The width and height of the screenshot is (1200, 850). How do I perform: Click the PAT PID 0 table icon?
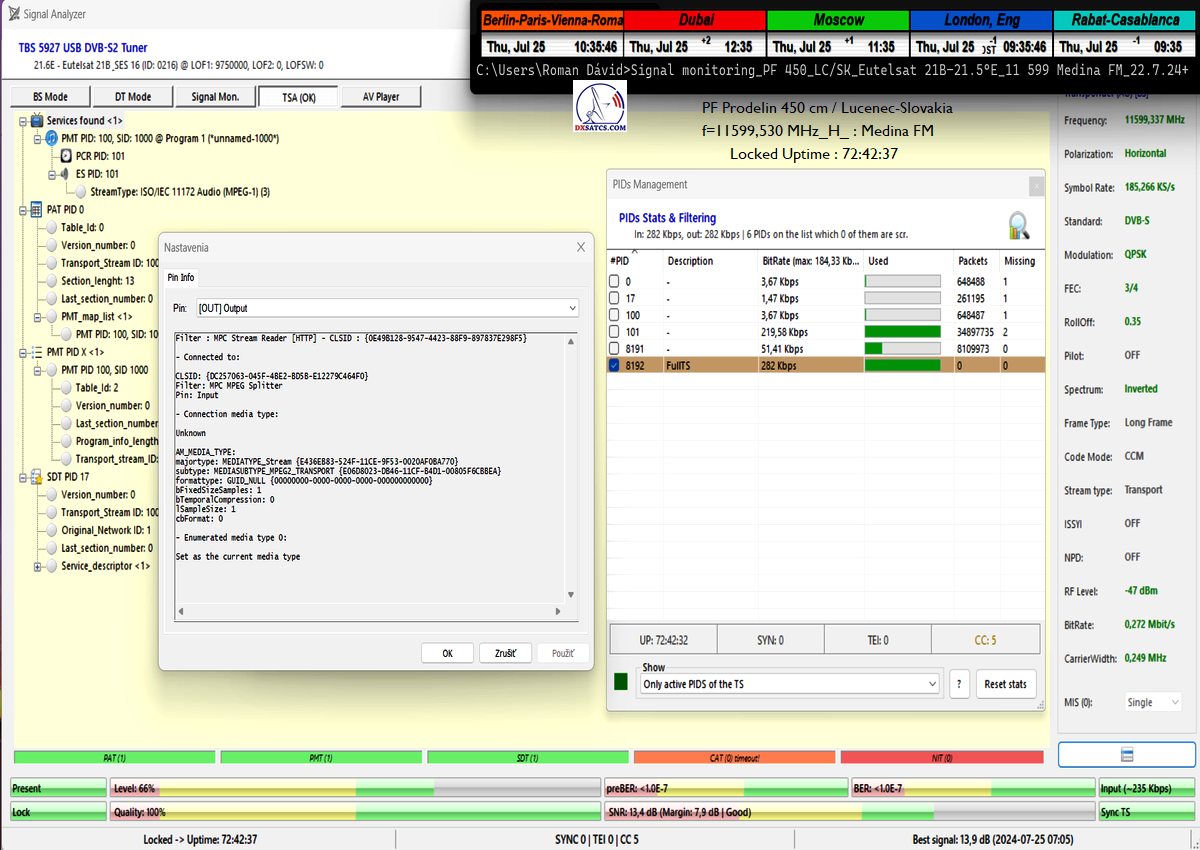pos(36,210)
